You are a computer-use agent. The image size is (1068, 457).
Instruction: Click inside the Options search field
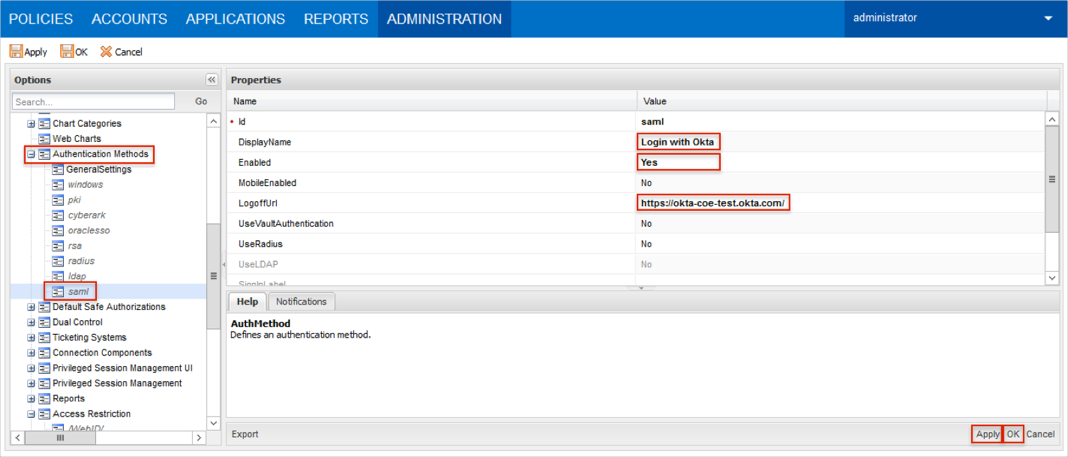click(93, 102)
